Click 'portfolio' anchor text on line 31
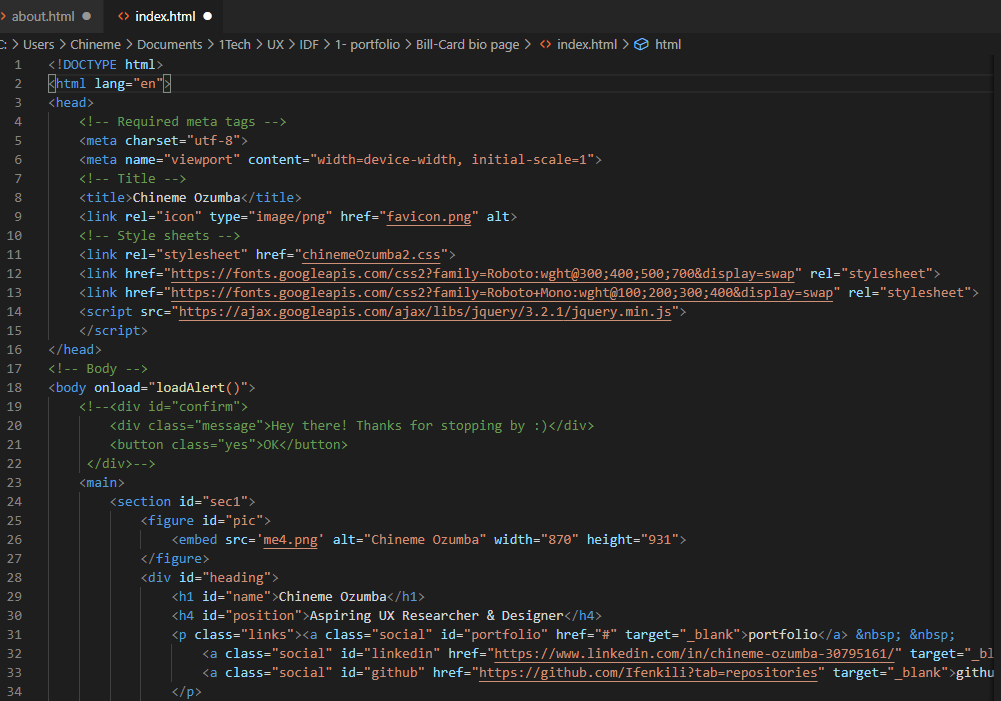1001x701 pixels. pos(783,635)
